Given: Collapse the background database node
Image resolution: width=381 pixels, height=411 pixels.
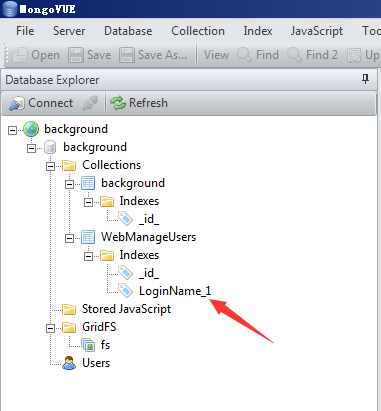Looking at the screenshot, I should coord(31,148).
